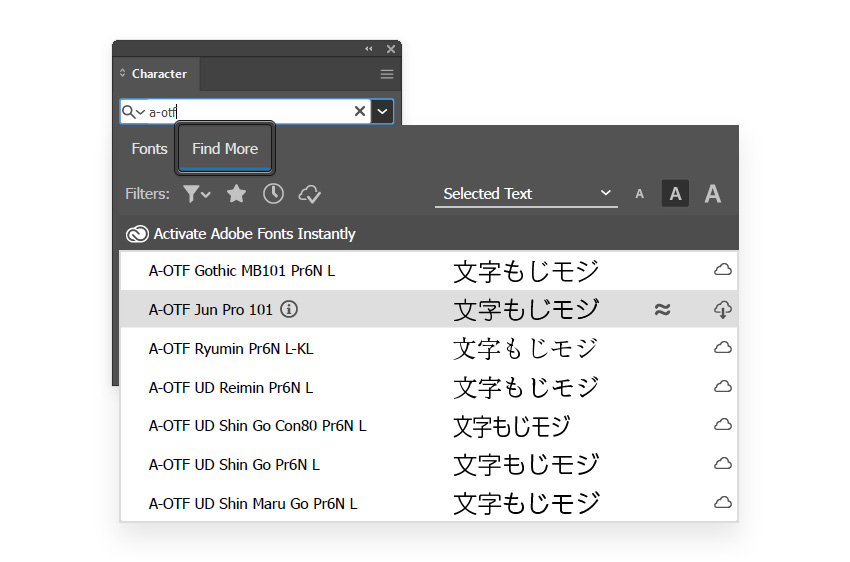
Task: Select A-OTF Jun Pro 101 font
Action: tap(210, 309)
